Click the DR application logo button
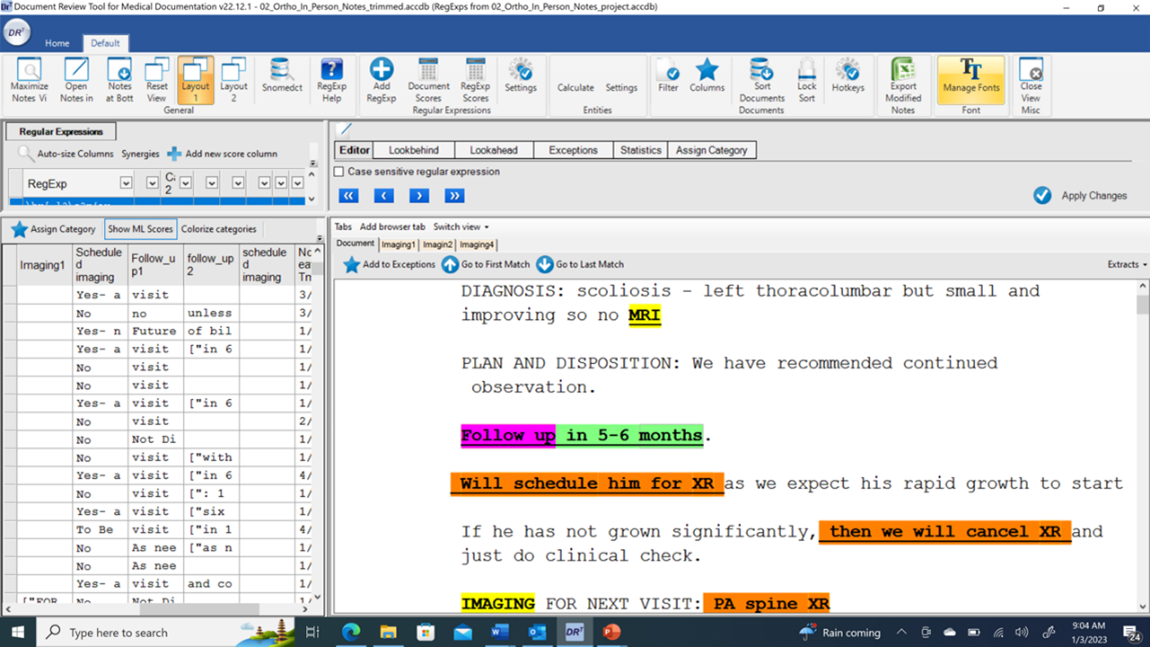The image size is (1150, 647). [16, 32]
